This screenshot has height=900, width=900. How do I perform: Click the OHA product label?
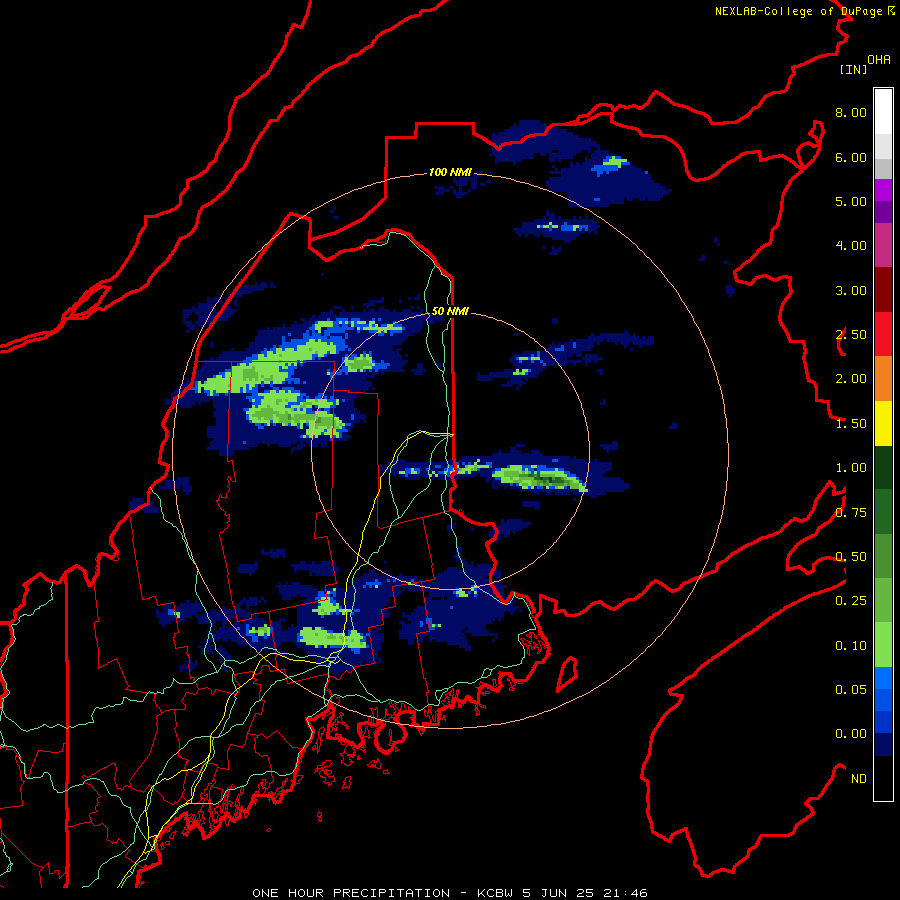click(x=879, y=60)
